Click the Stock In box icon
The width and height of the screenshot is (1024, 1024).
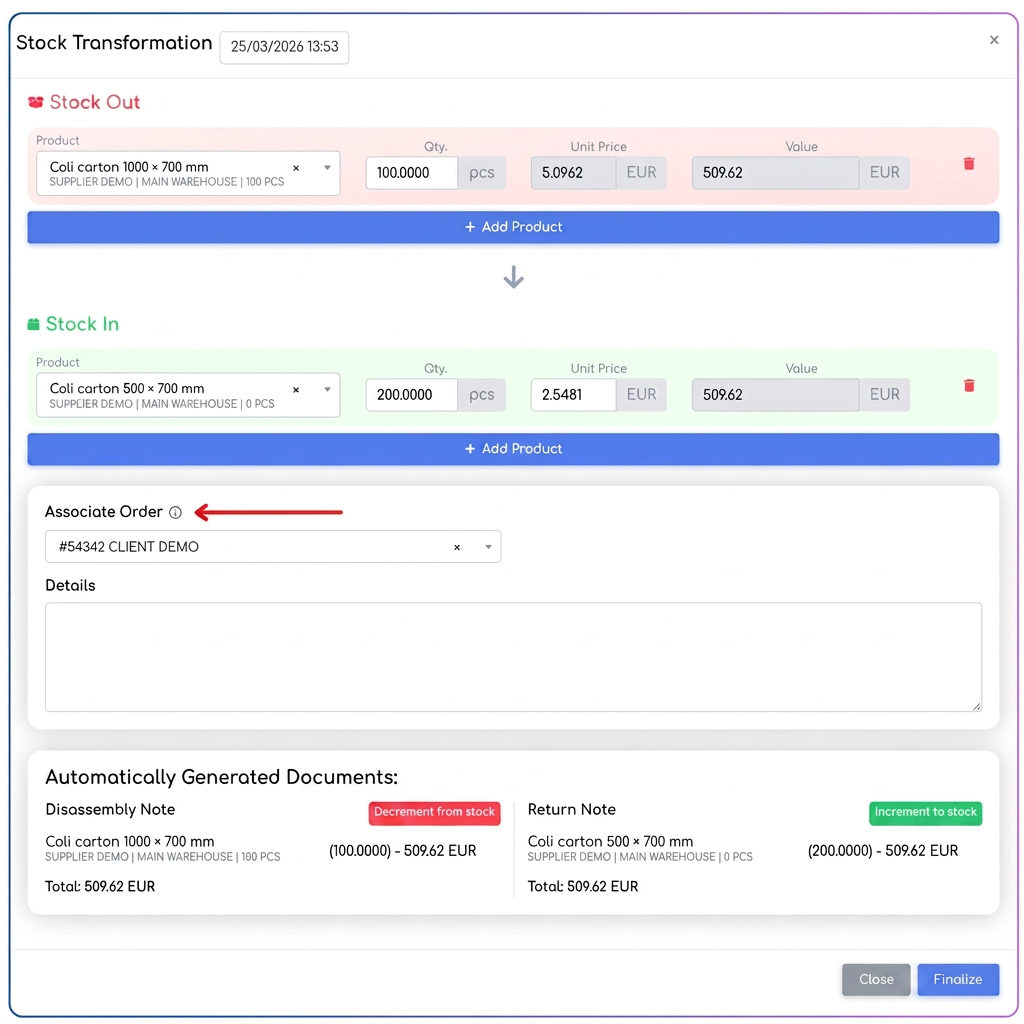coord(33,324)
